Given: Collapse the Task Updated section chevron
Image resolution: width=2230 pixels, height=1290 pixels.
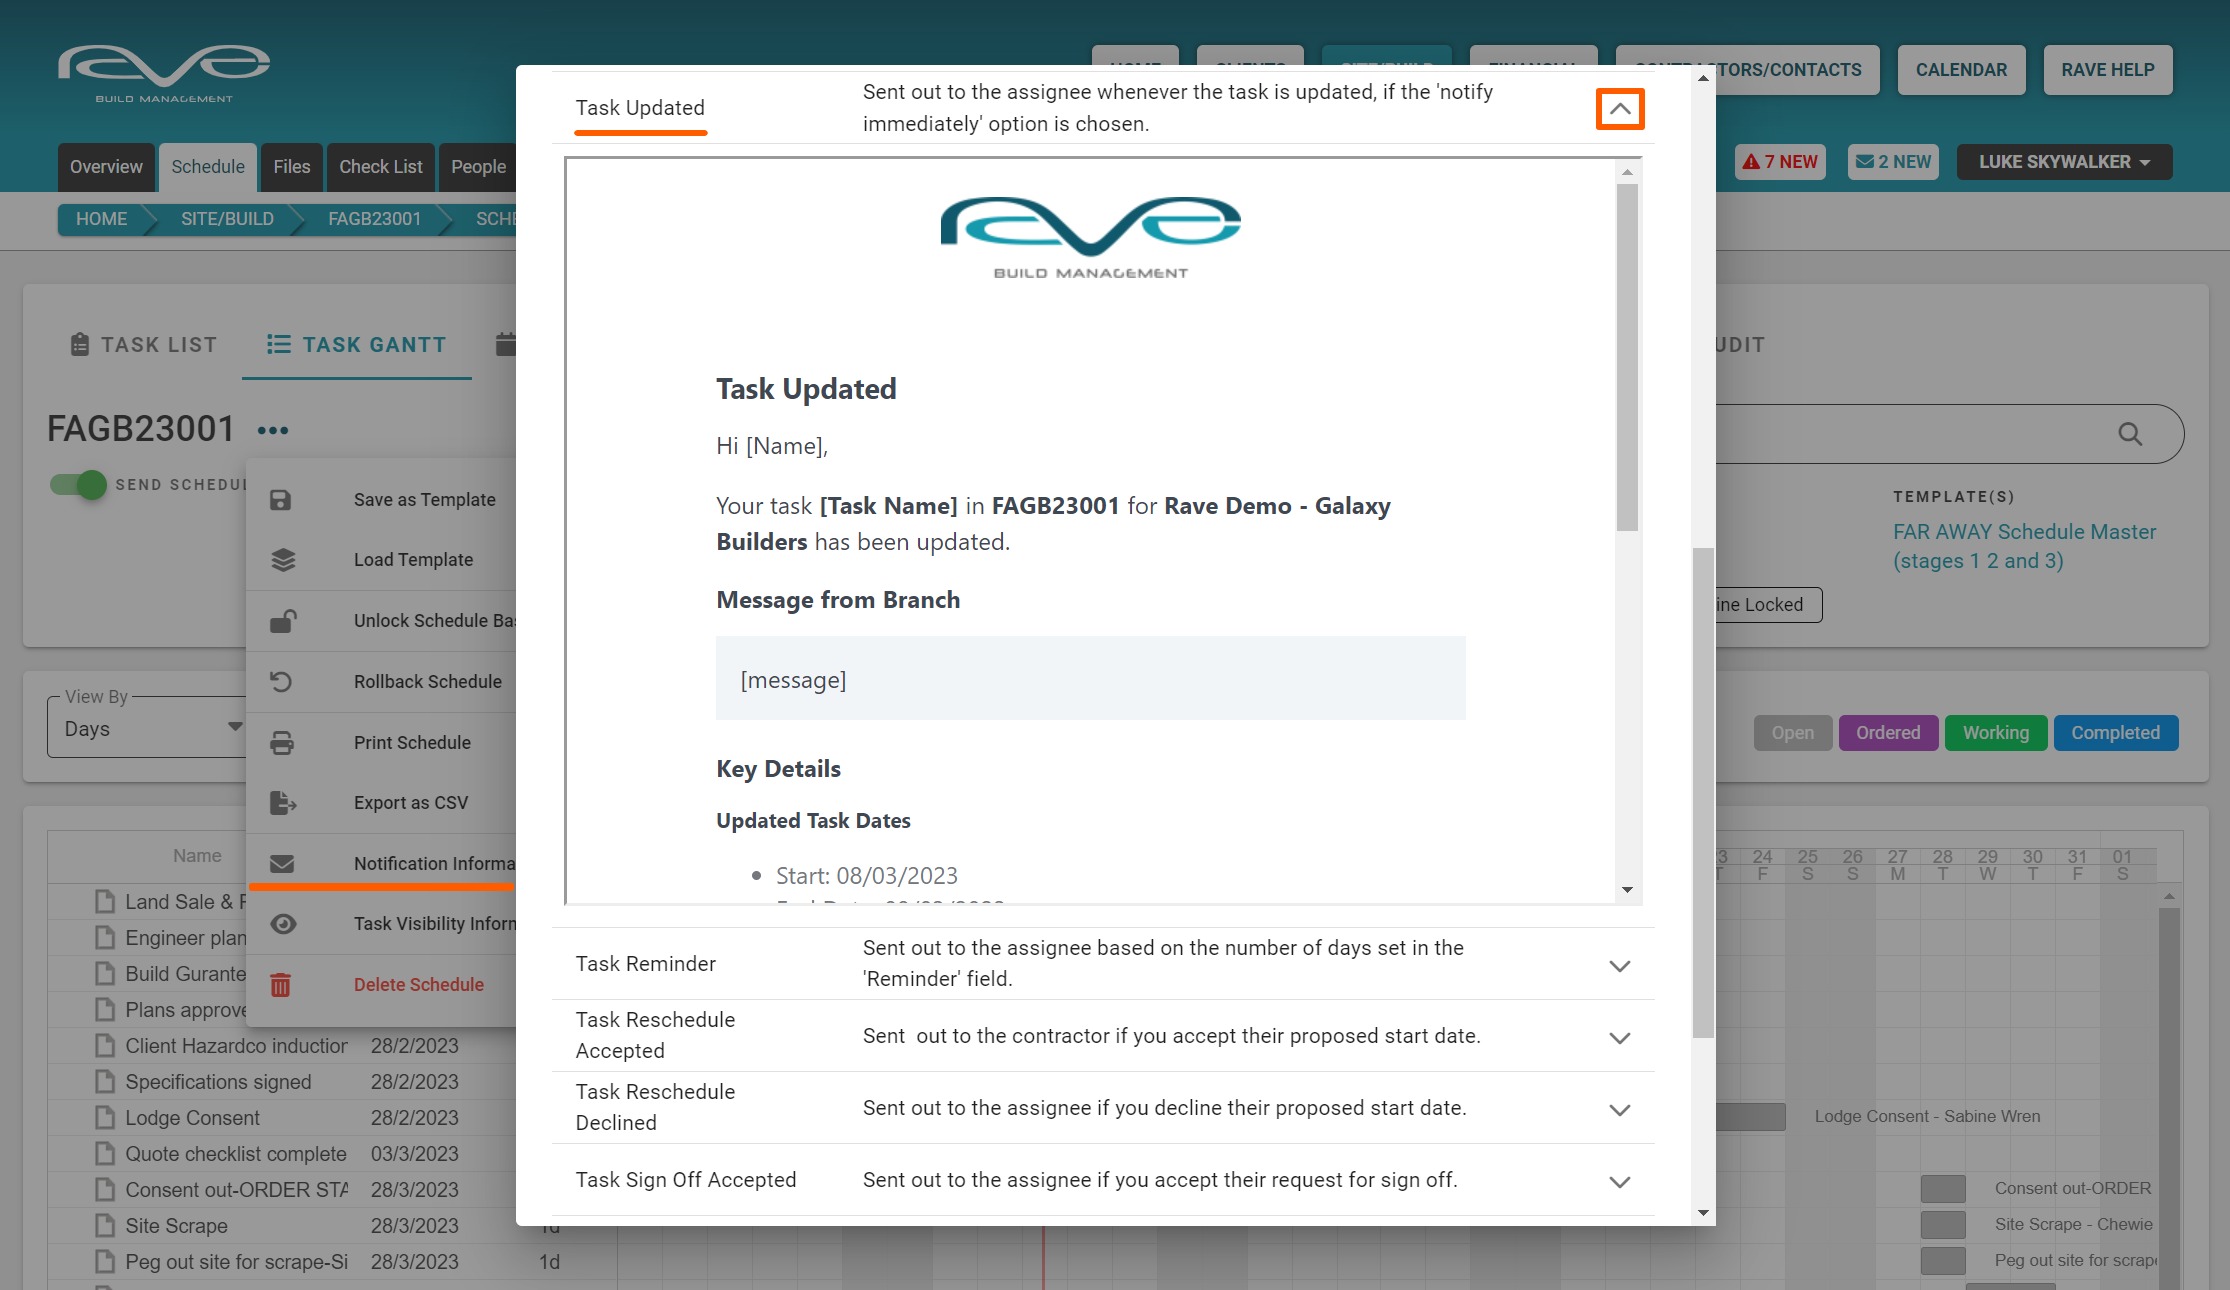Looking at the screenshot, I should (x=1619, y=109).
